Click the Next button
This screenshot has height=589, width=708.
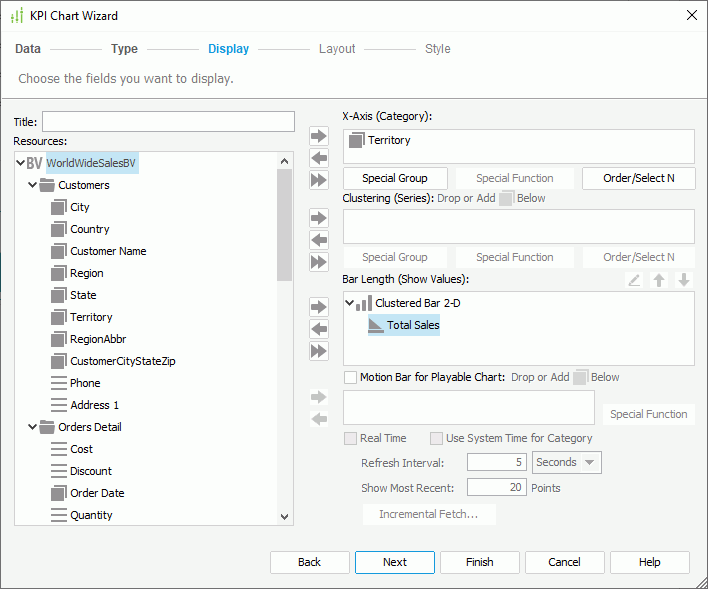click(395, 562)
